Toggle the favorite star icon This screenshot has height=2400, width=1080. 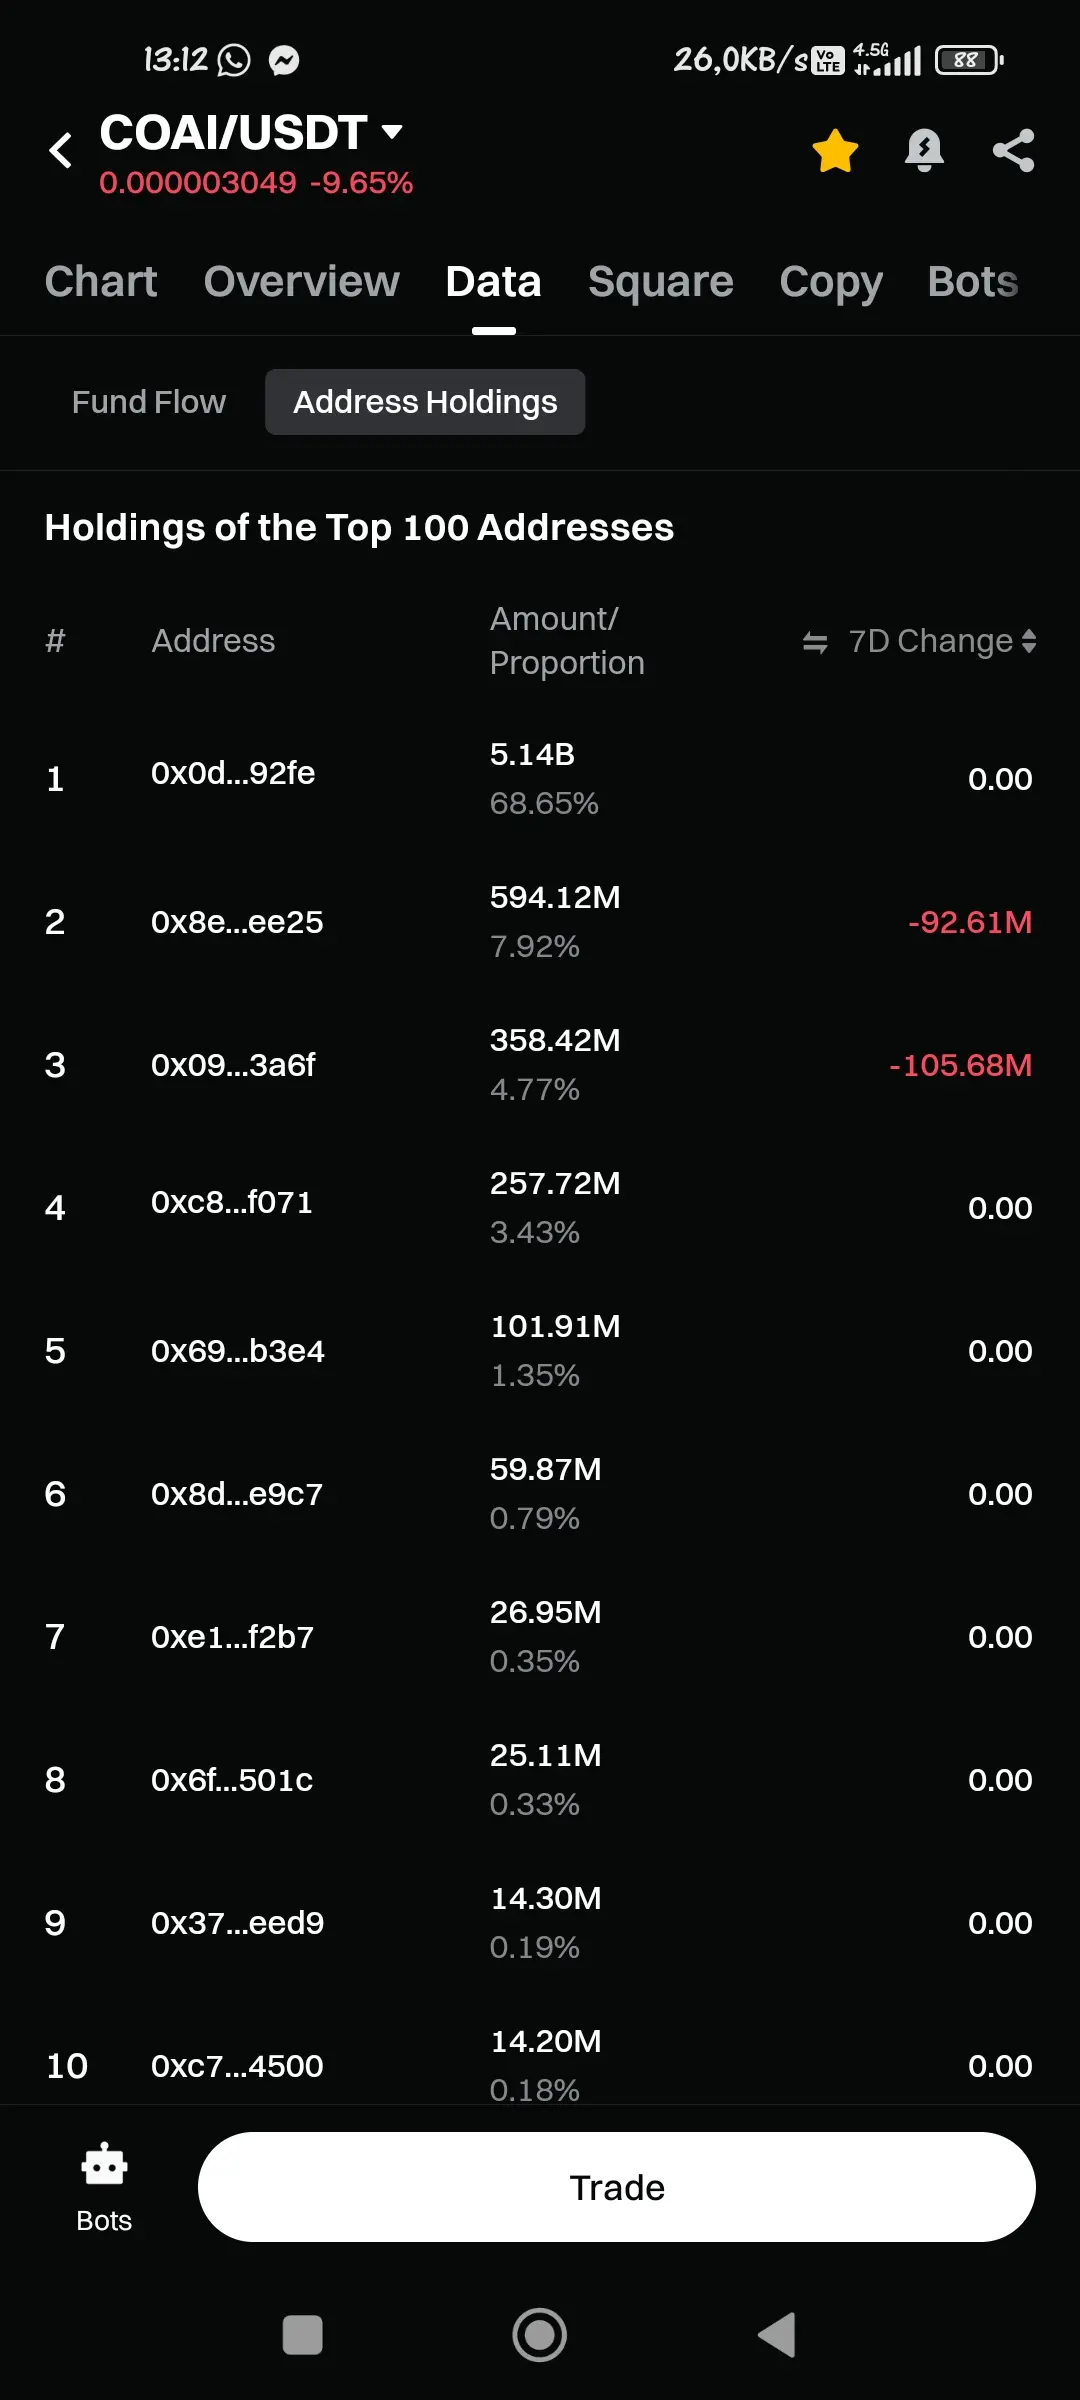(x=835, y=151)
